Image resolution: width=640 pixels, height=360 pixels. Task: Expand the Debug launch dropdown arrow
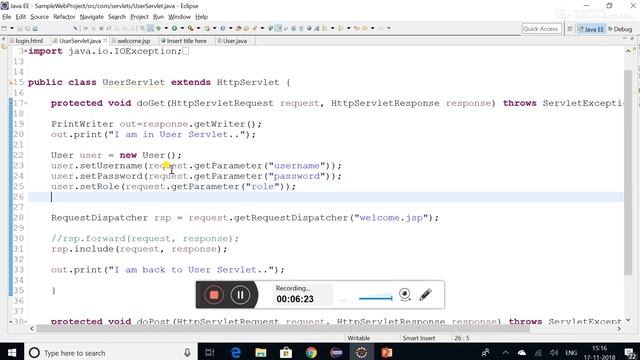[166, 28]
